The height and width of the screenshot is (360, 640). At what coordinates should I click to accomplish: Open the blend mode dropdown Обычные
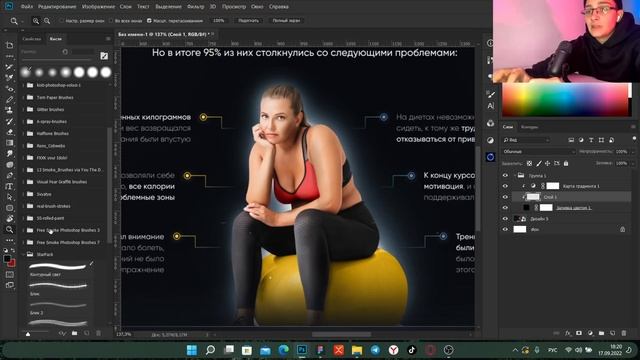[538, 151]
